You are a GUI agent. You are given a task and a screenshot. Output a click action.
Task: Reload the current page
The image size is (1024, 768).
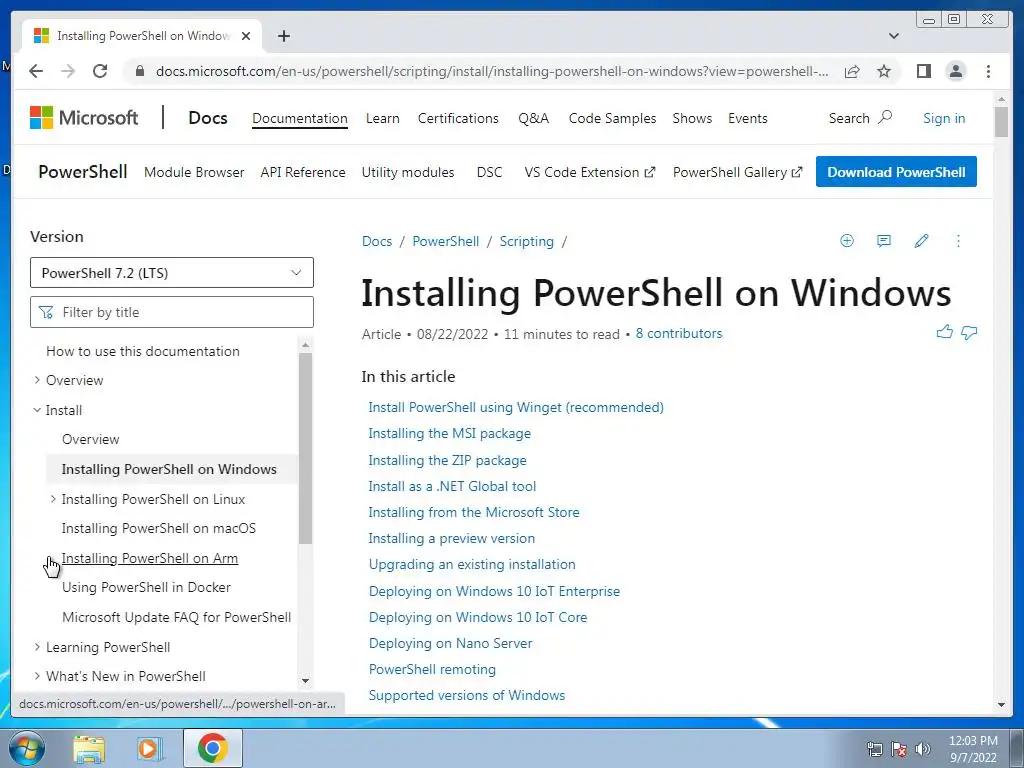[100, 71]
